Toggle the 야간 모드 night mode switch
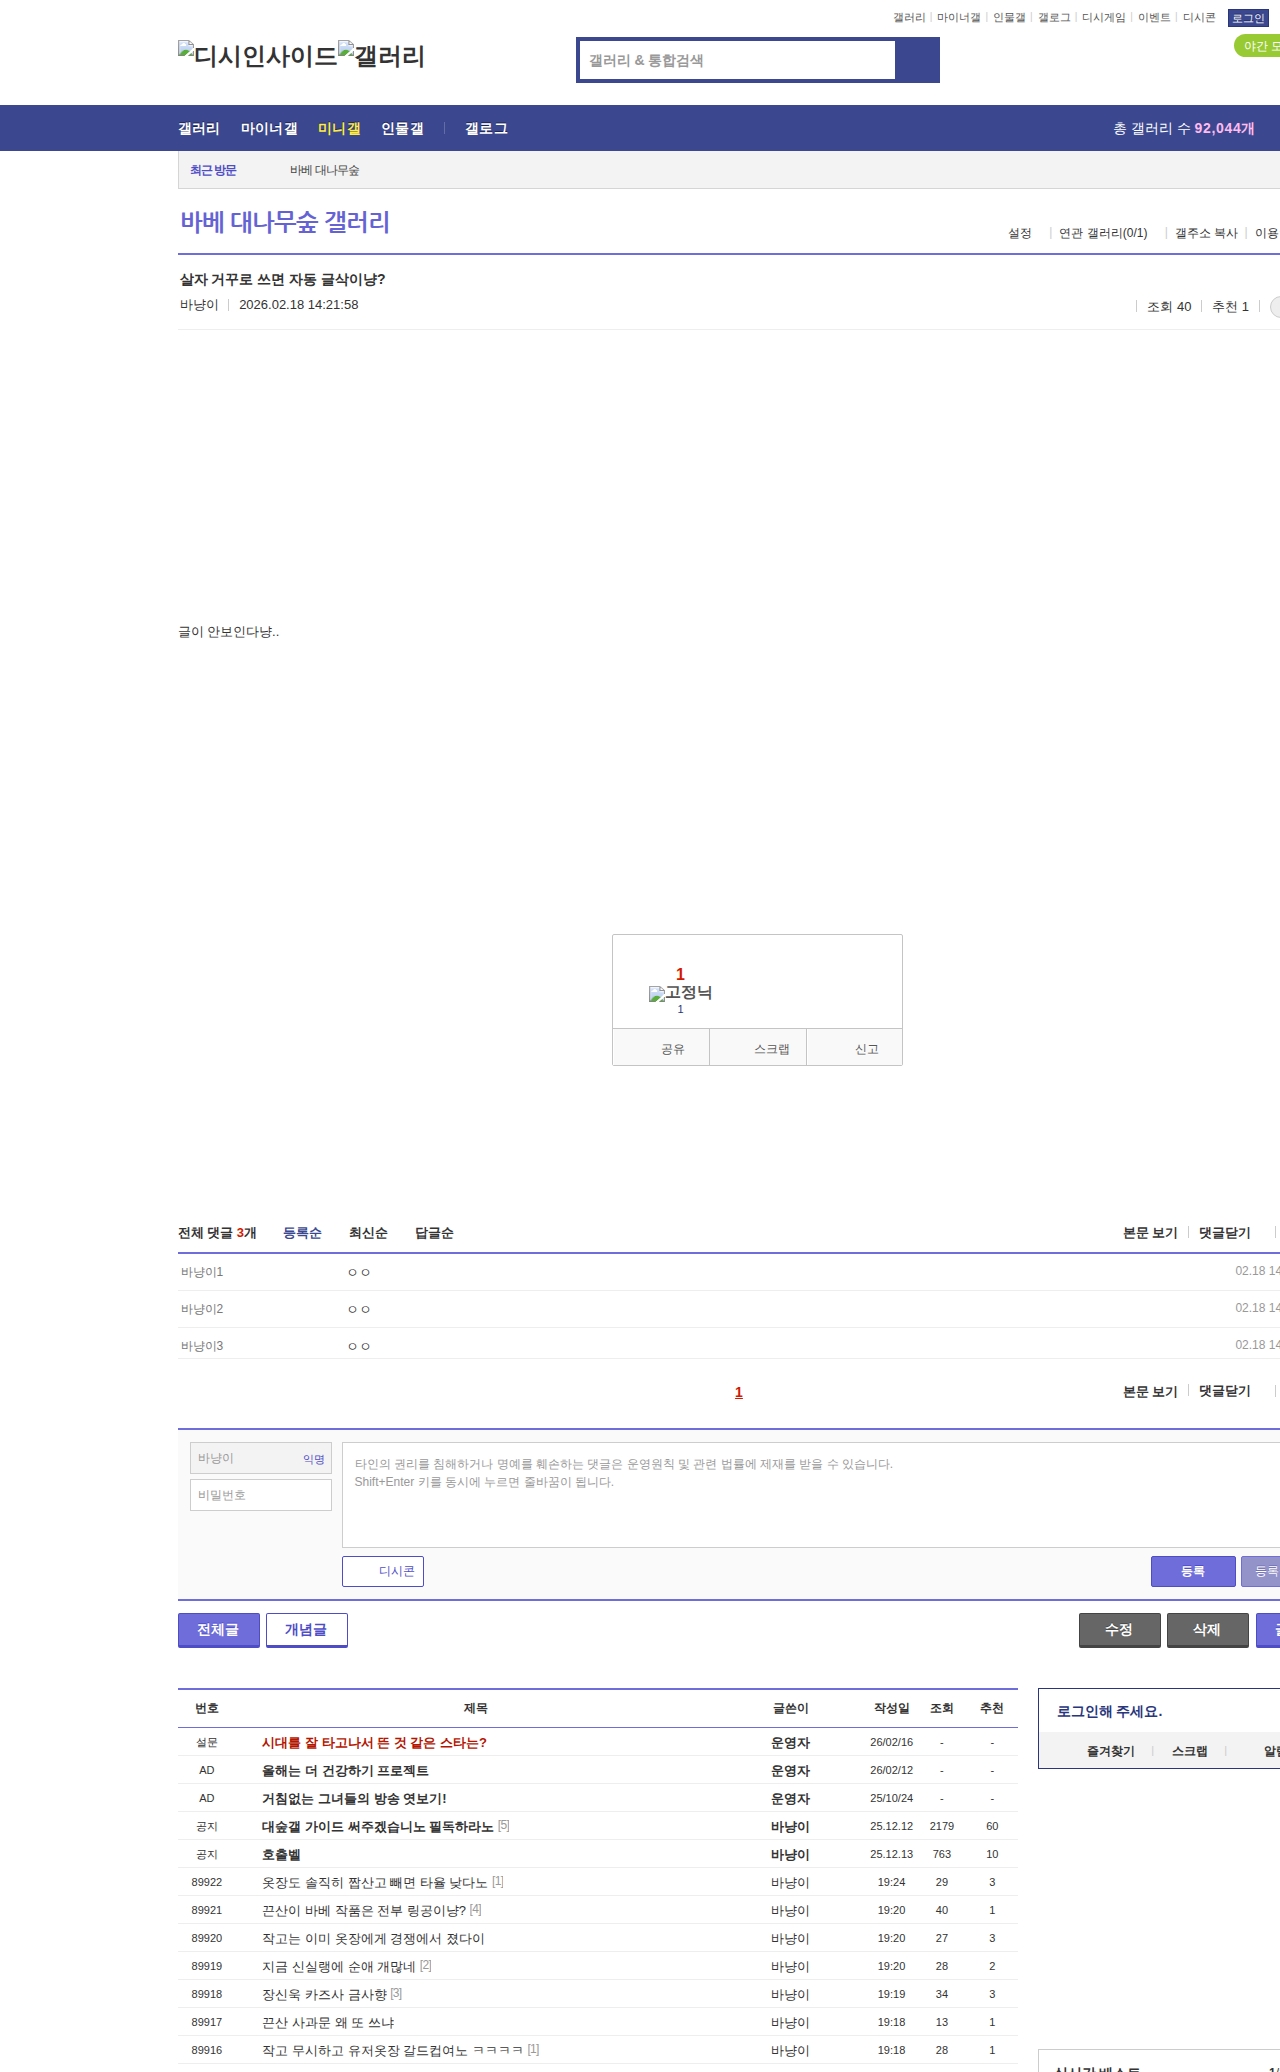The width and height of the screenshot is (1280, 2072). pos(1258,46)
